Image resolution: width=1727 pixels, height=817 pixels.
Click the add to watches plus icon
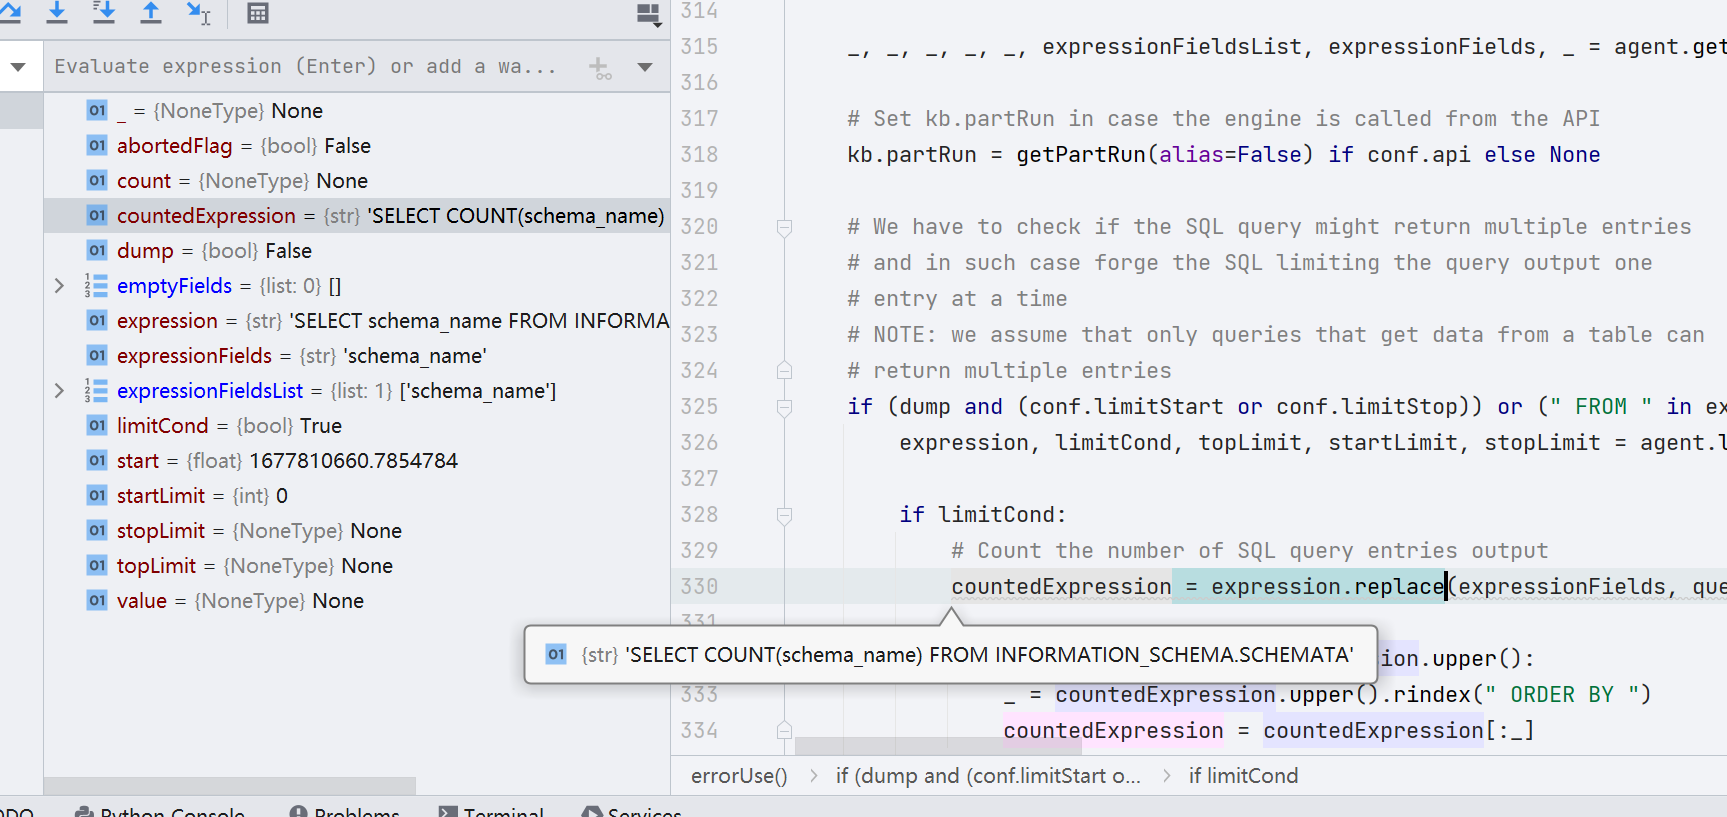600,68
